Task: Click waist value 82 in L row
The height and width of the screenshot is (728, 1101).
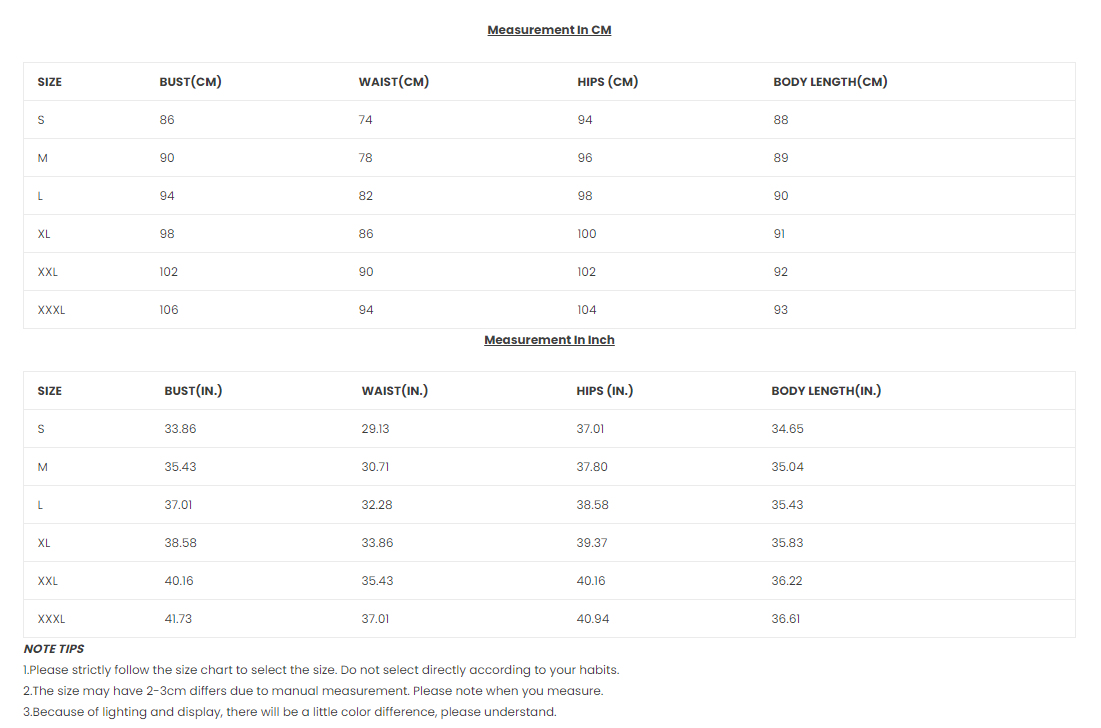Action: [366, 196]
